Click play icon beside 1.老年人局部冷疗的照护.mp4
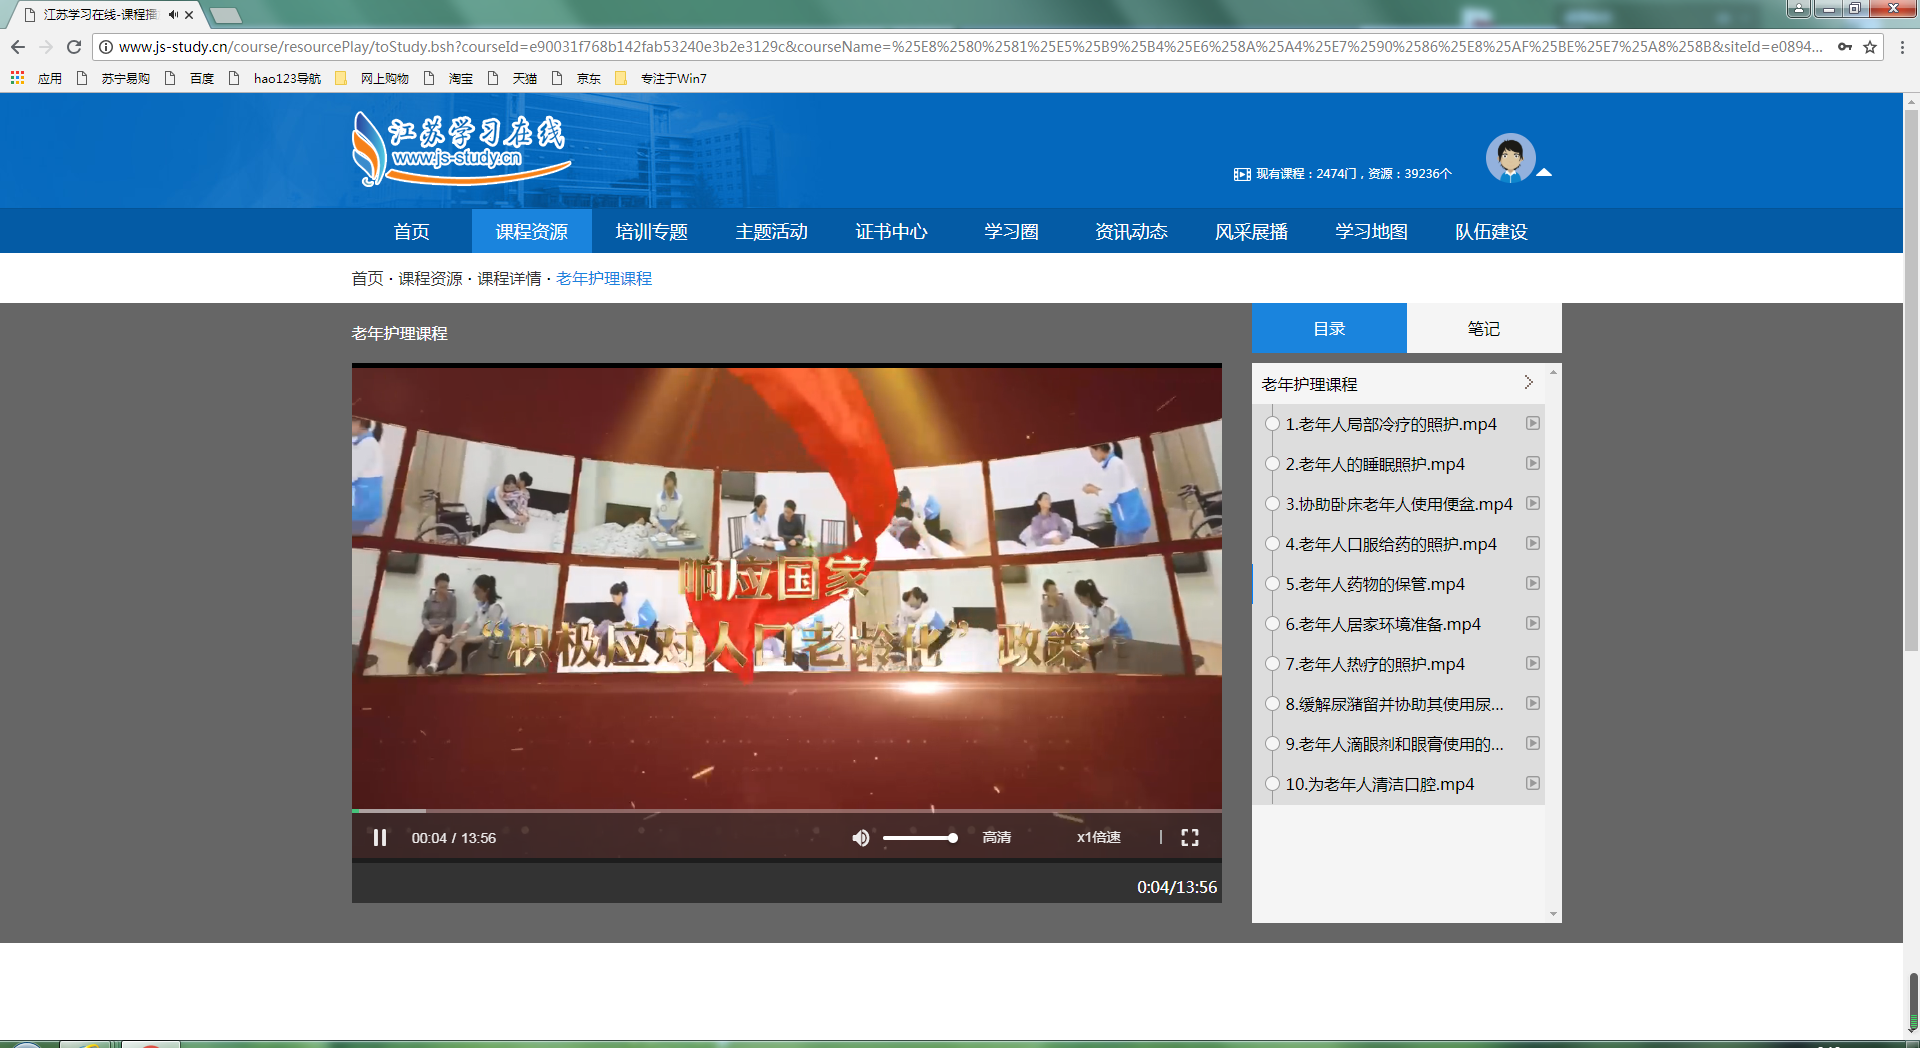Image resolution: width=1920 pixels, height=1048 pixels. 1532,424
